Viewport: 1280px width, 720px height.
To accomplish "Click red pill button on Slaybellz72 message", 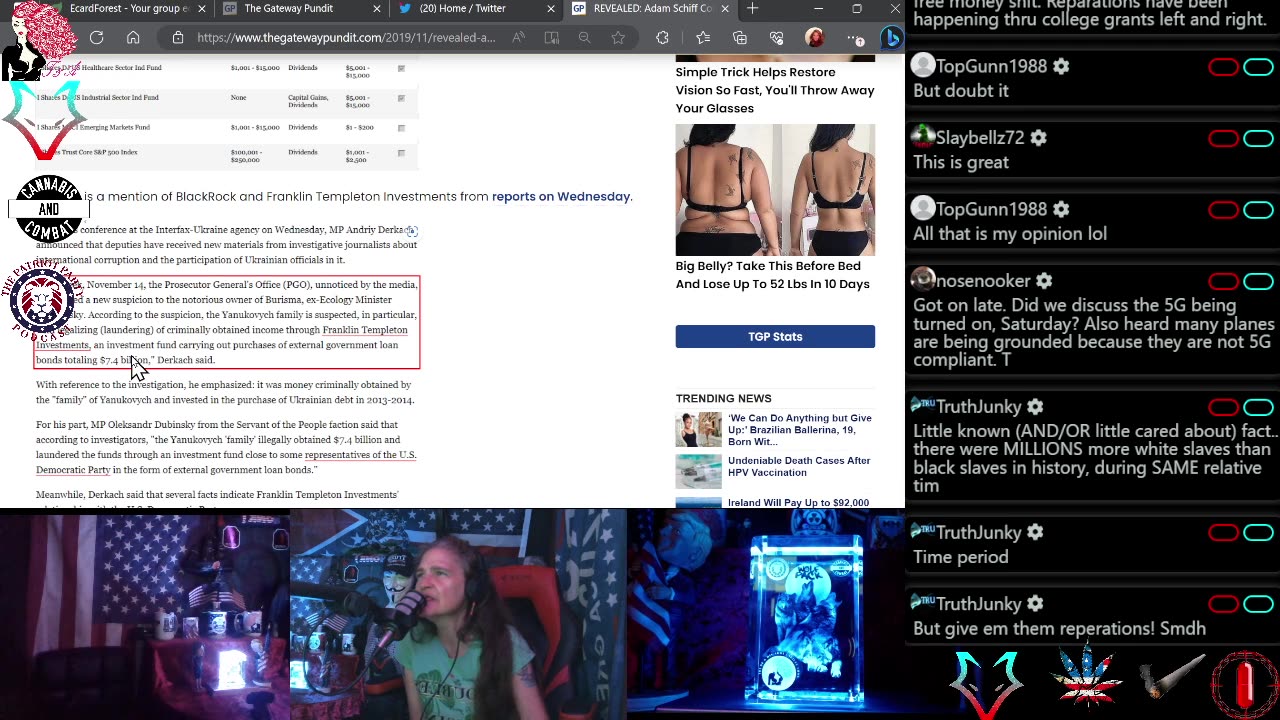I will click(1223, 139).
